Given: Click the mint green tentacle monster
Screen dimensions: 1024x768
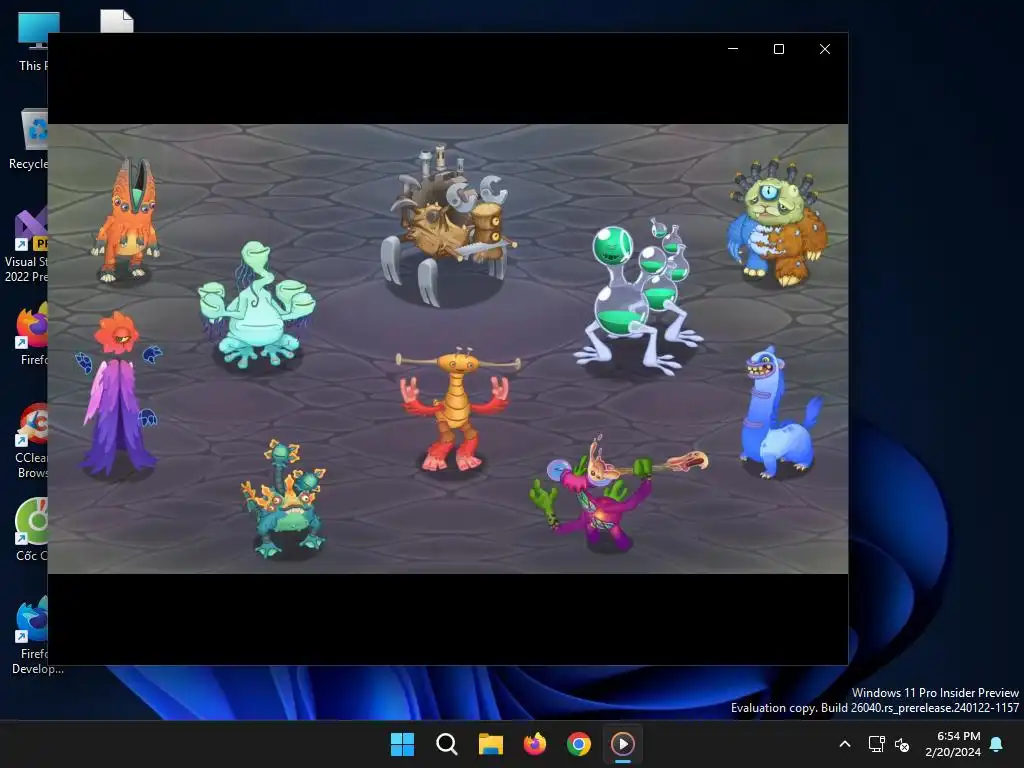Looking at the screenshot, I should tap(257, 306).
